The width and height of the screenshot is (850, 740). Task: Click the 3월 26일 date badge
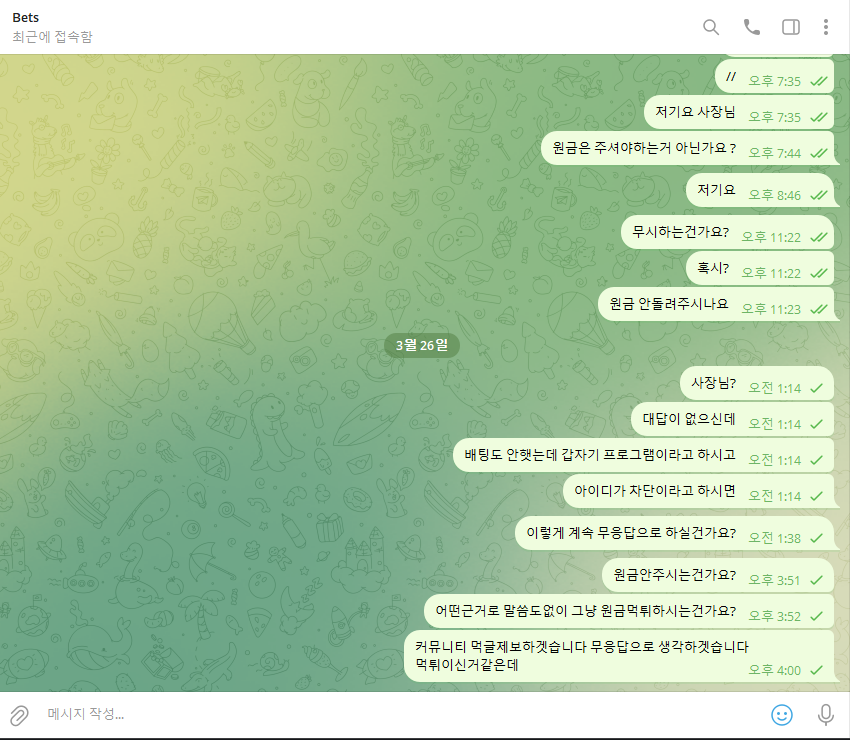pyautogui.click(x=421, y=345)
